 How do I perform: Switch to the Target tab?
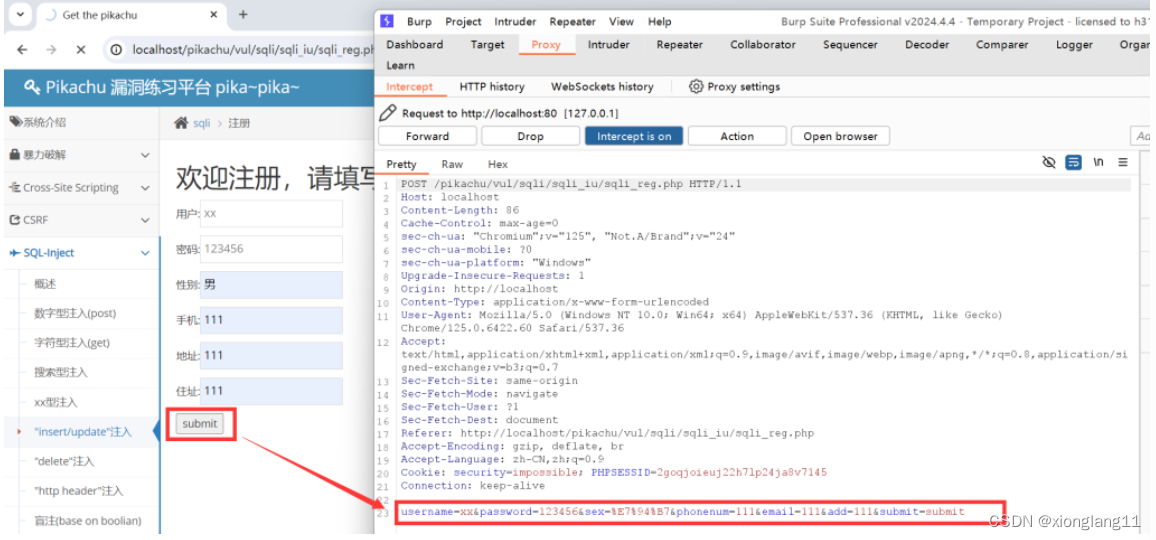click(x=487, y=45)
